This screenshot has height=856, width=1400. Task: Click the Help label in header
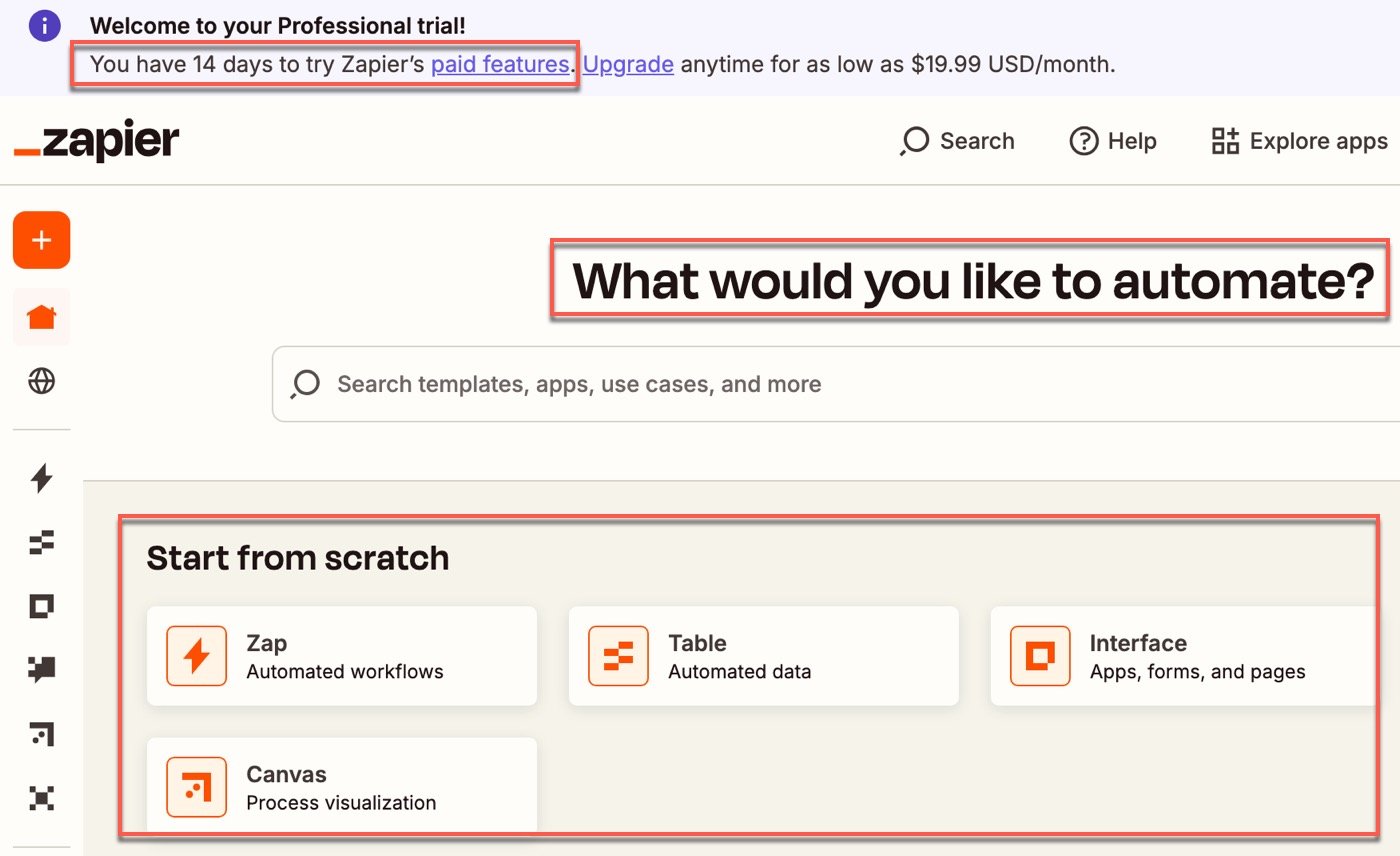pyautogui.click(x=1132, y=141)
